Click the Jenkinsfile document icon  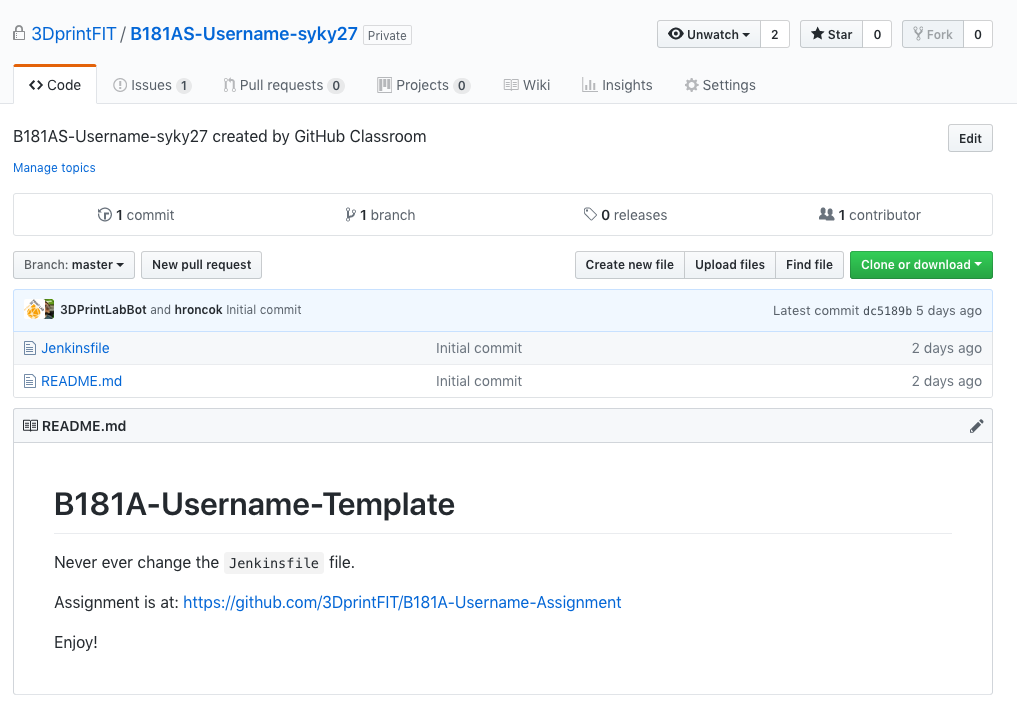click(x=31, y=348)
